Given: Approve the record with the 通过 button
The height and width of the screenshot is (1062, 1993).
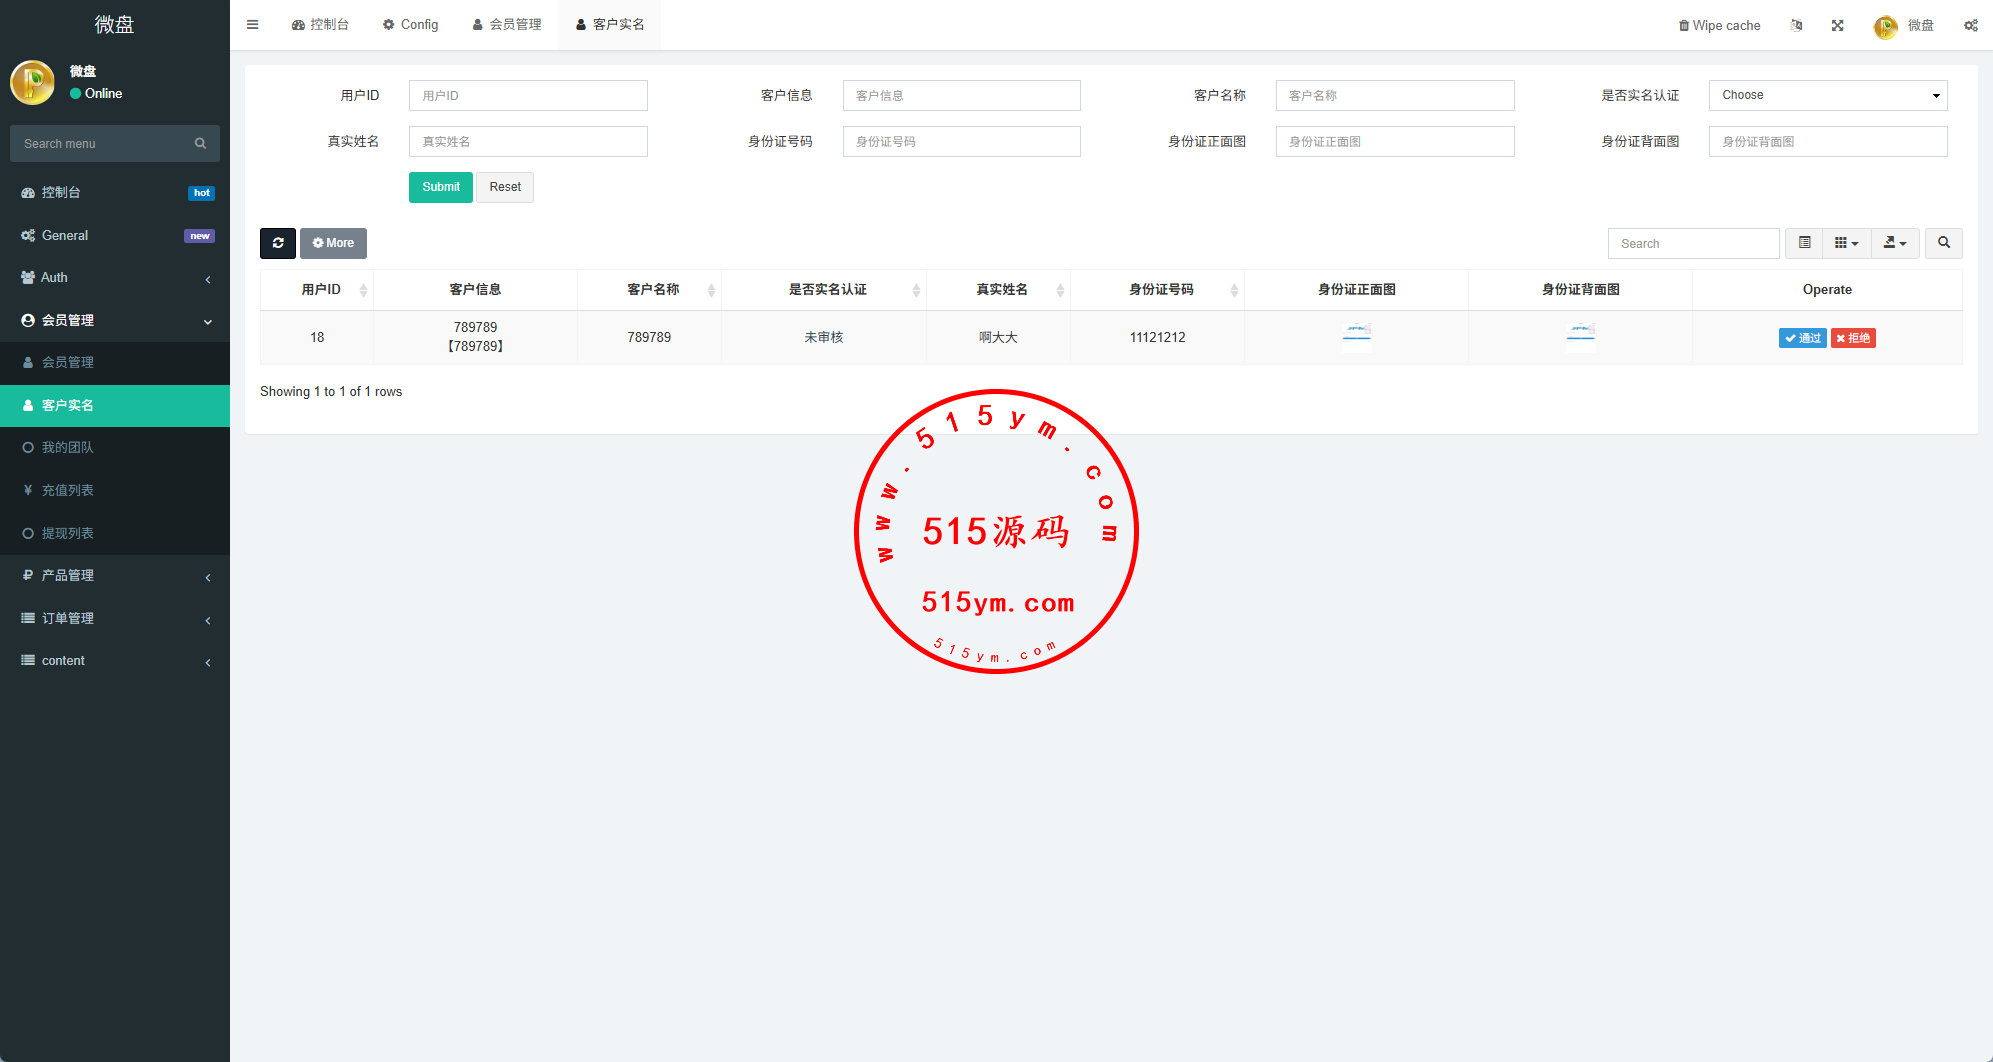Looking at the screenshot, I should pyautogui.click(x=1802, y=338).
